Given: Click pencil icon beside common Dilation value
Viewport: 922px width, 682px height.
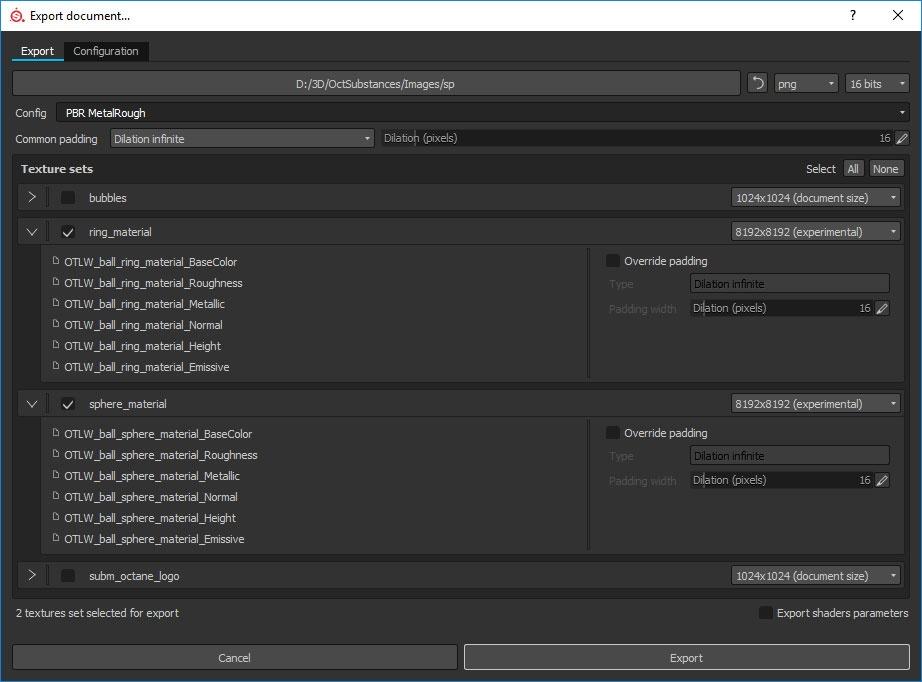Looking at the screenshot, I should coord(901,138).
